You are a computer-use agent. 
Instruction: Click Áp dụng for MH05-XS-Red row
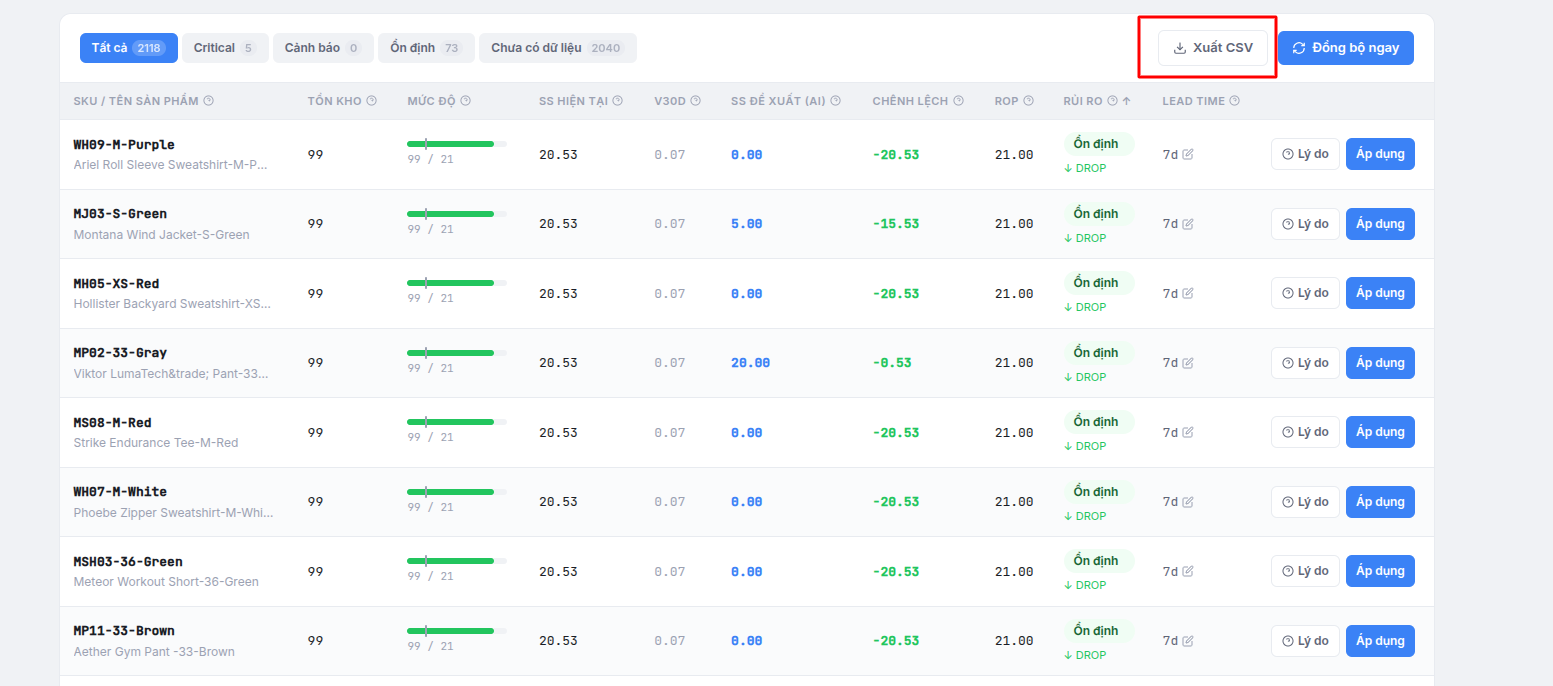pyautogui.click(x=1380, y=293)
